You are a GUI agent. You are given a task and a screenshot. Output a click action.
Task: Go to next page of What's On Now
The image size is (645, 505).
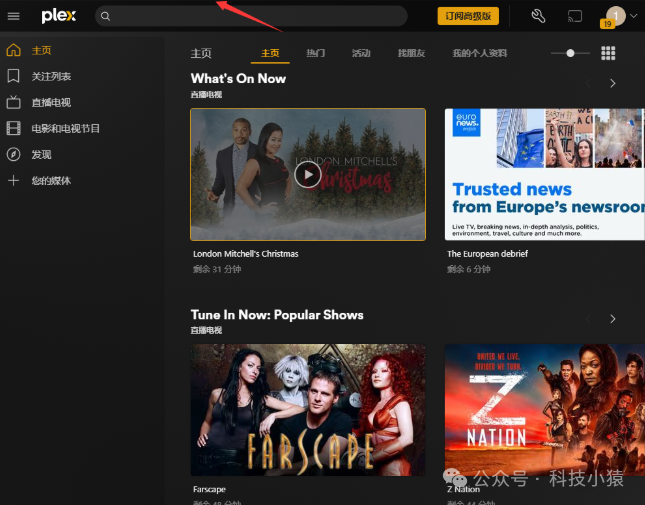point(613,83)
